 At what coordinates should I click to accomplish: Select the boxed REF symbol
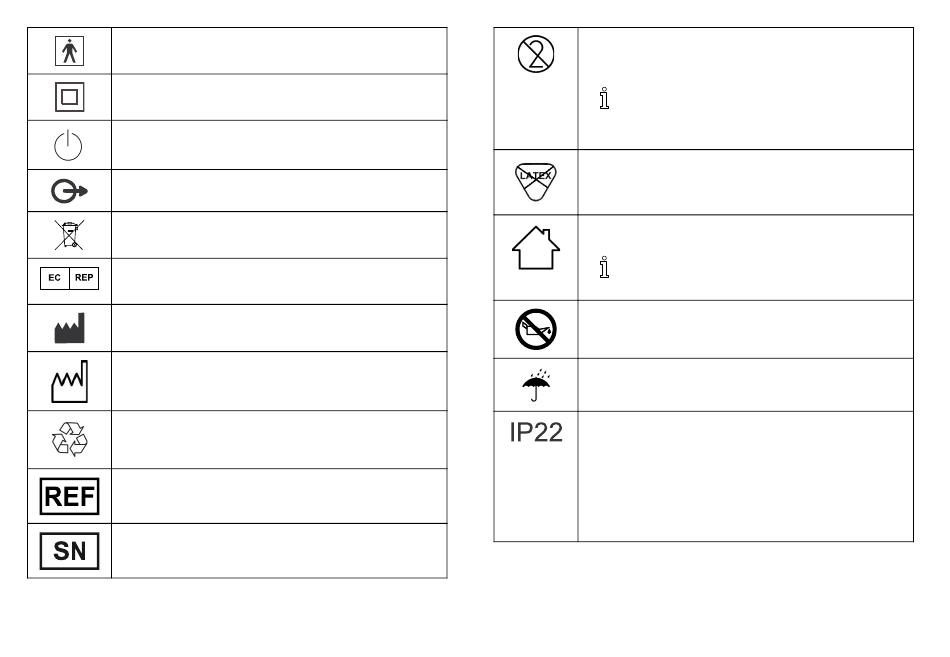tap(69, 496)
